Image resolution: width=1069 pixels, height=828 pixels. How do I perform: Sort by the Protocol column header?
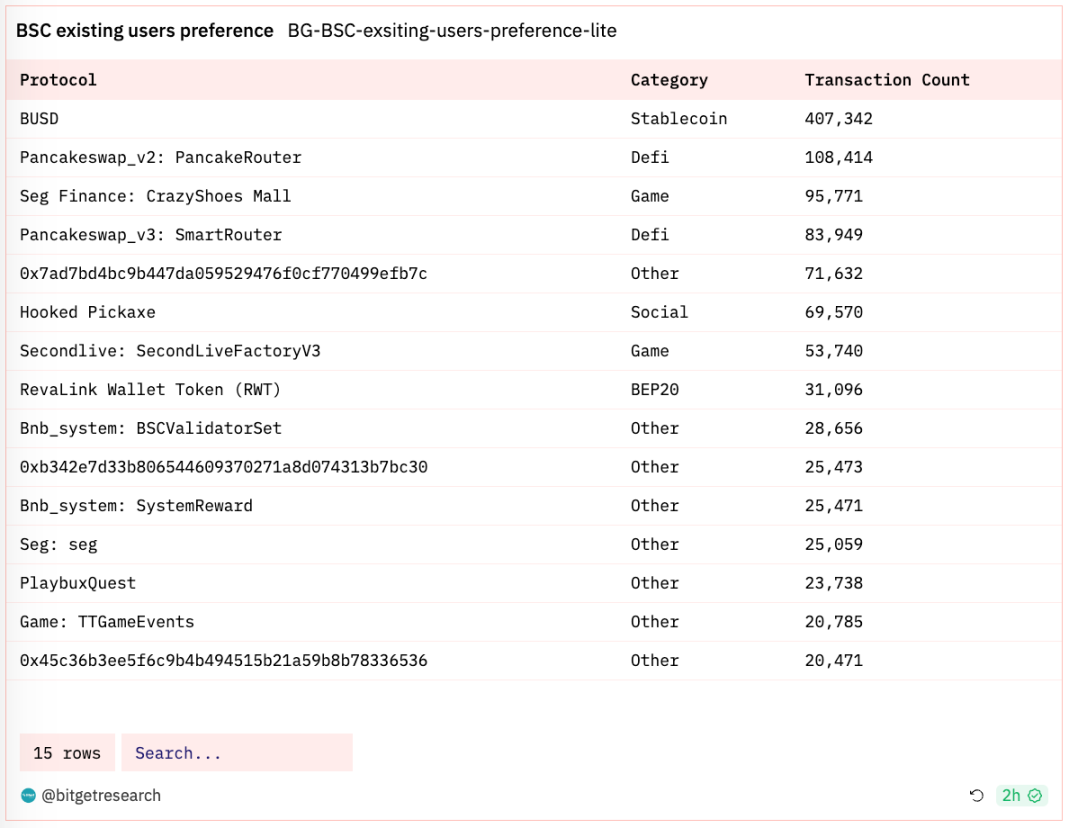58,80
